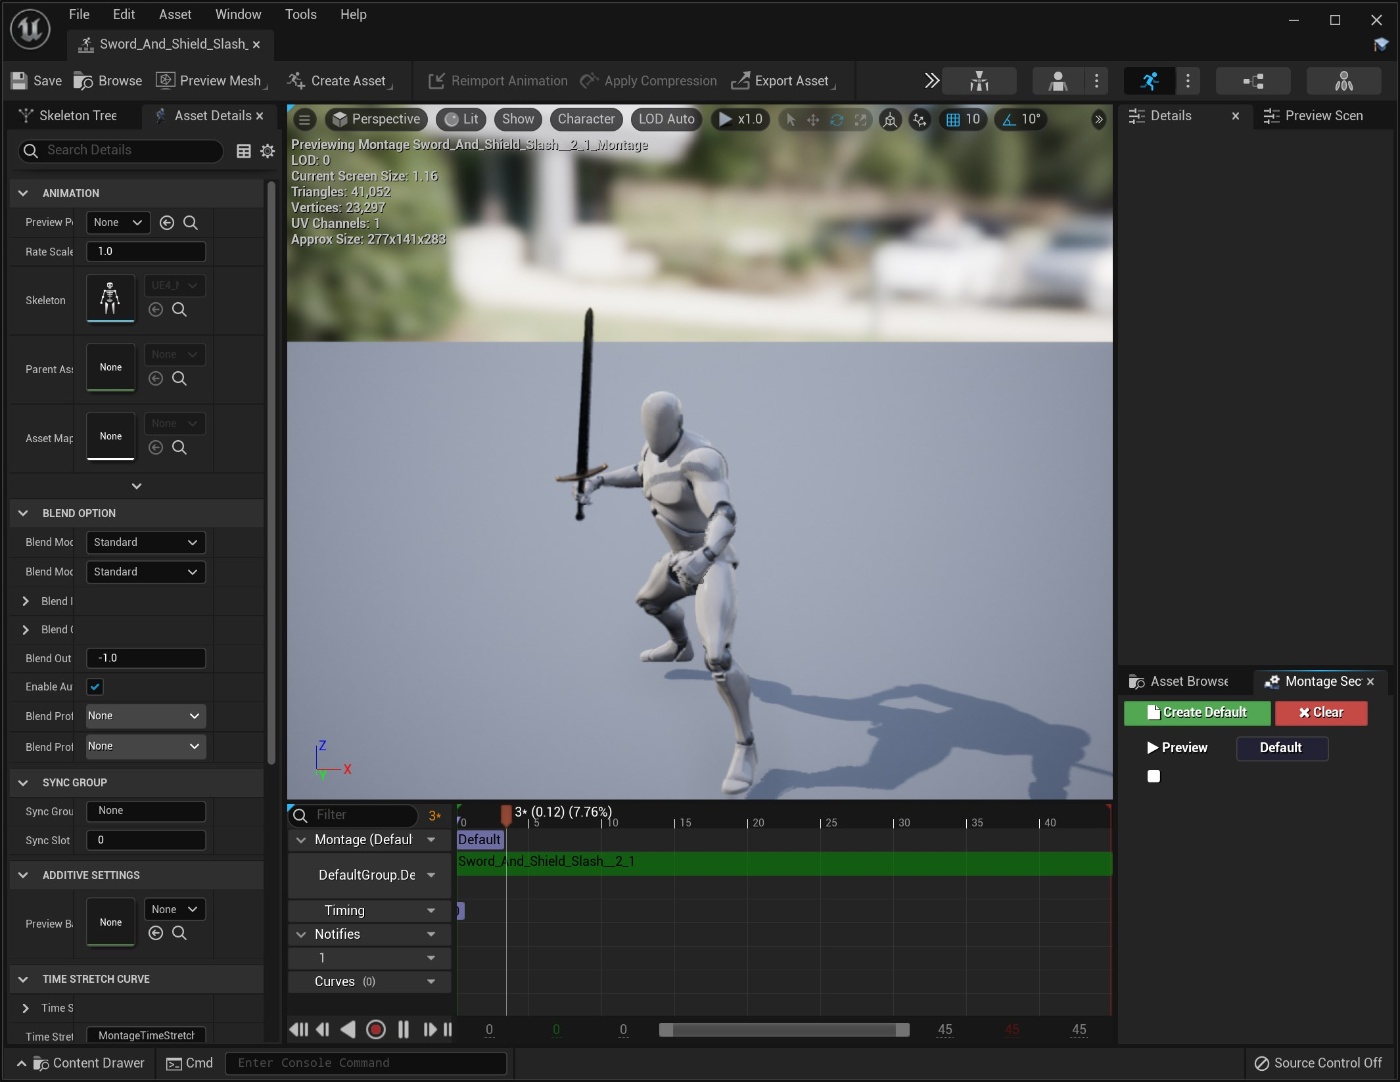1400x1082 pixels.
Task: Open the viewport options hamburger menu icon
Action: tap(303, 119)
